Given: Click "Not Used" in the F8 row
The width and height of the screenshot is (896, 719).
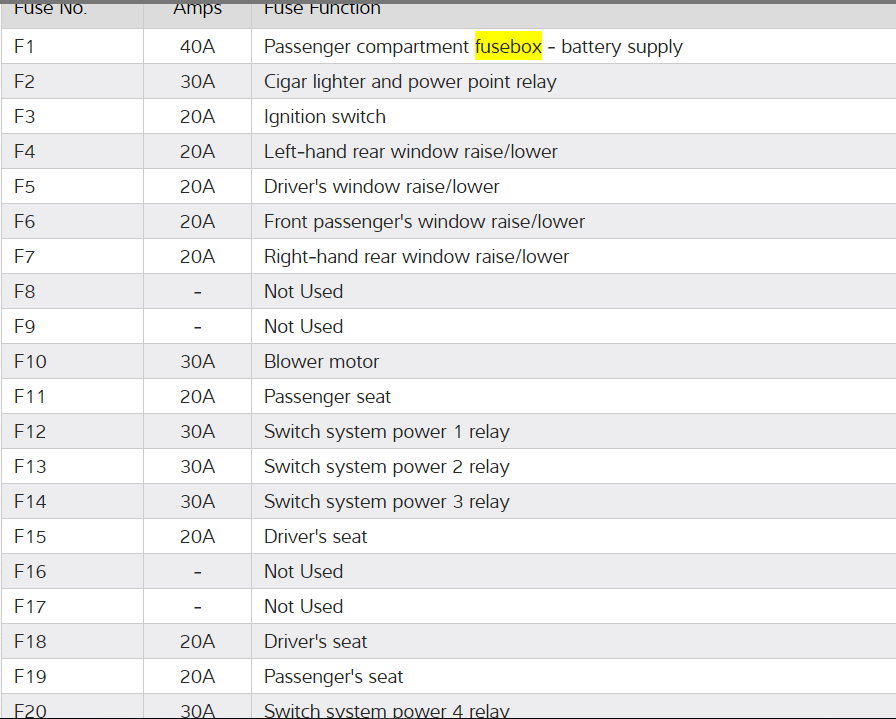Looking at the screenshot, I should (x=303, y=292).
